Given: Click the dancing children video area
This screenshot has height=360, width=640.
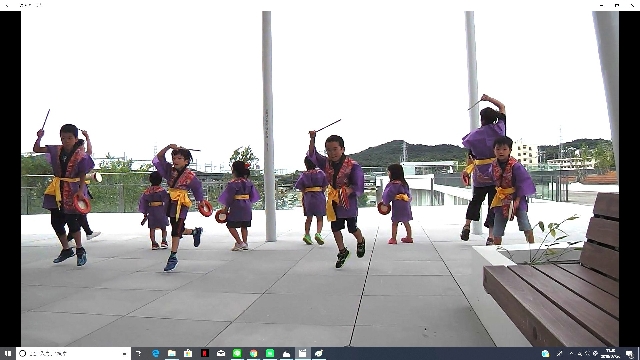Looking at the screenshot, I should coord(320,179).
